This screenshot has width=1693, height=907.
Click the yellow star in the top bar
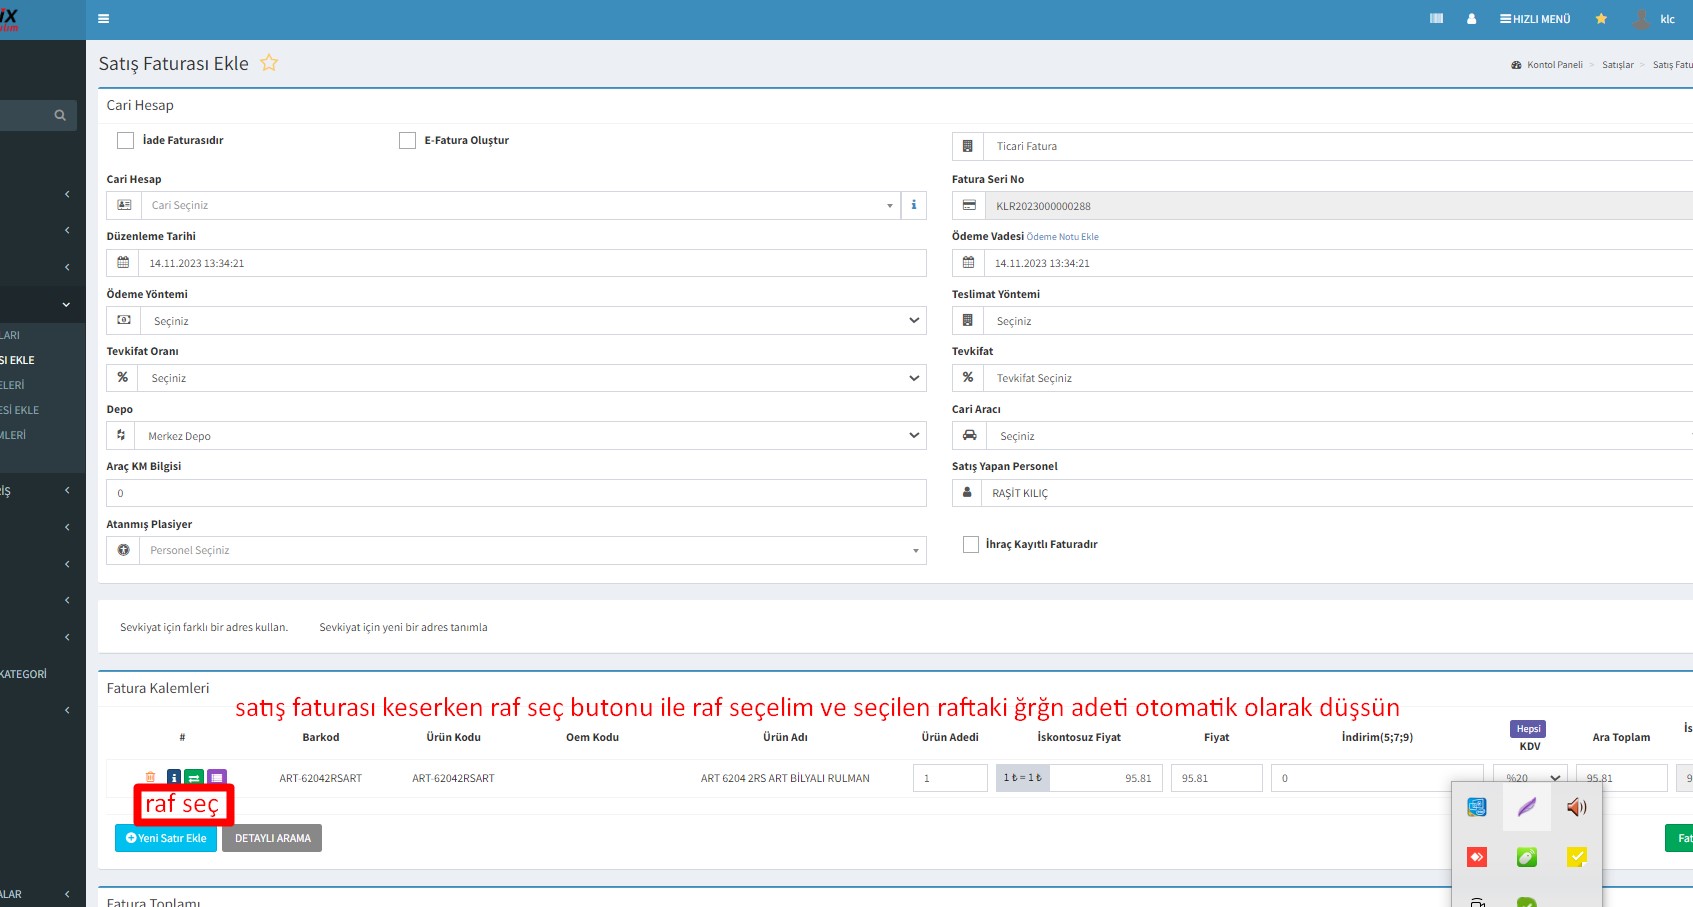(1601, 19)
